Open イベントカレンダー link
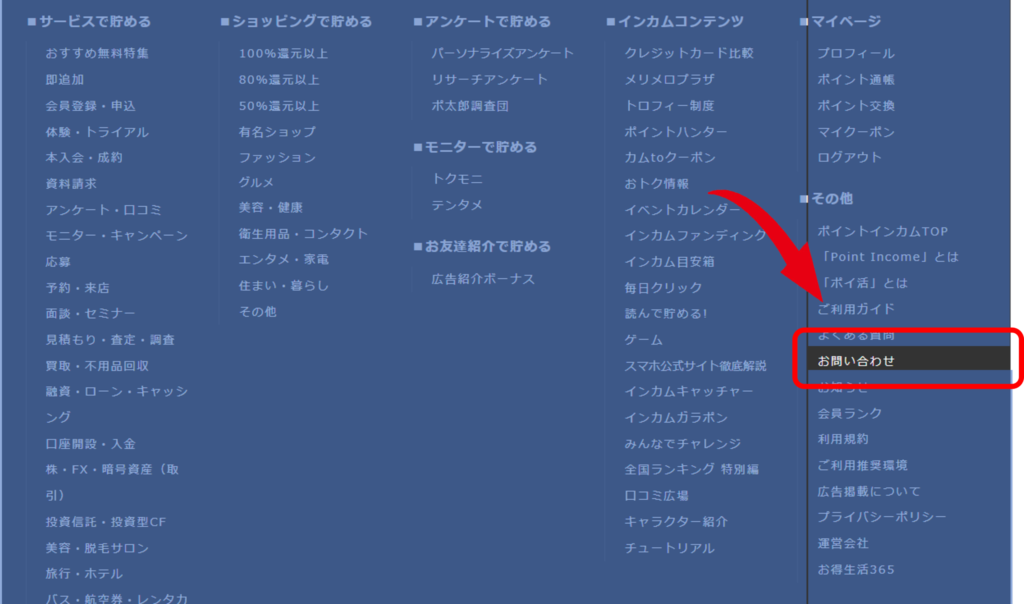This screenshot has width=1024, height=604. (x=682, y=209)
